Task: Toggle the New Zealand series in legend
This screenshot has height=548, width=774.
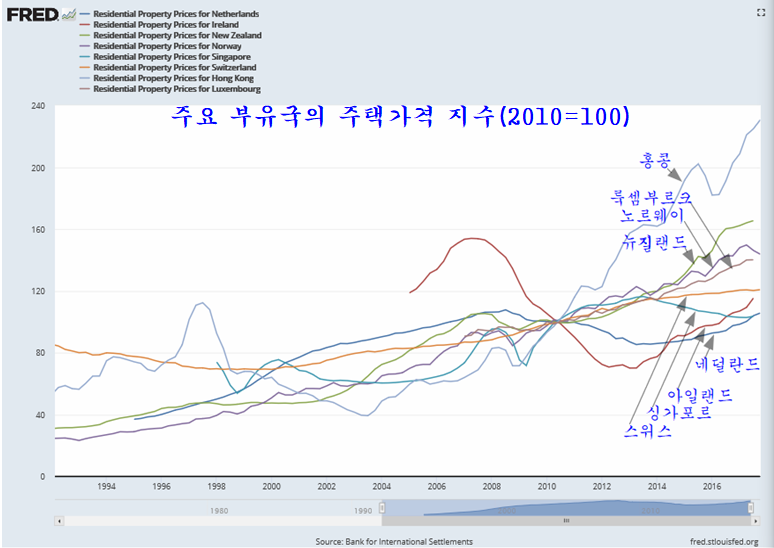Action: point(170,36)
